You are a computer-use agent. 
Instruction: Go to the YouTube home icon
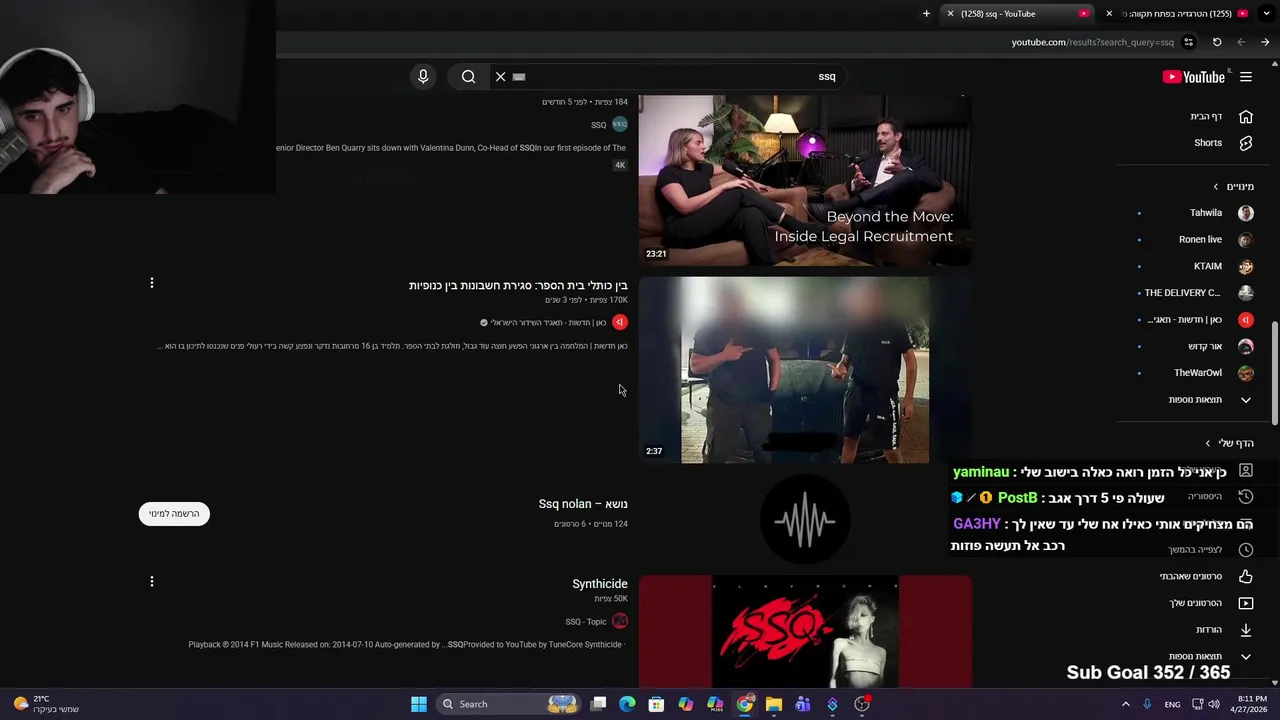point(1246,116)
